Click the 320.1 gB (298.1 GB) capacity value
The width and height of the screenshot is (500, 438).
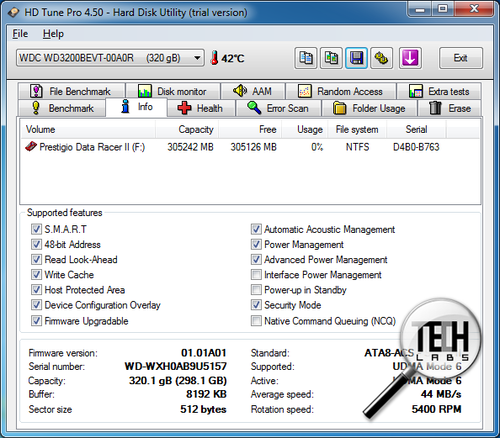tap(178, 380)
